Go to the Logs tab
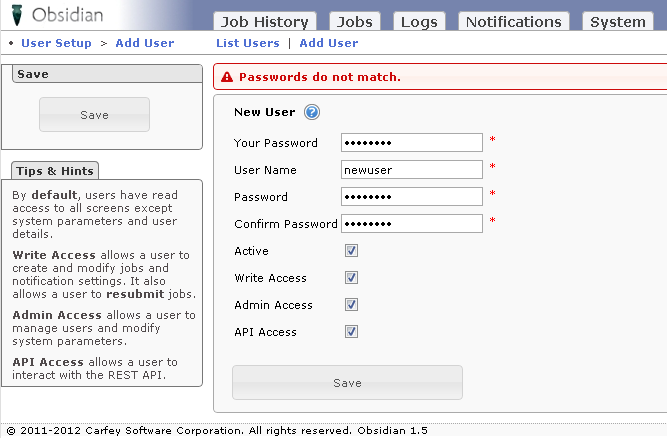The height and width of the screenshot is (438, 667). click(418, 22)
